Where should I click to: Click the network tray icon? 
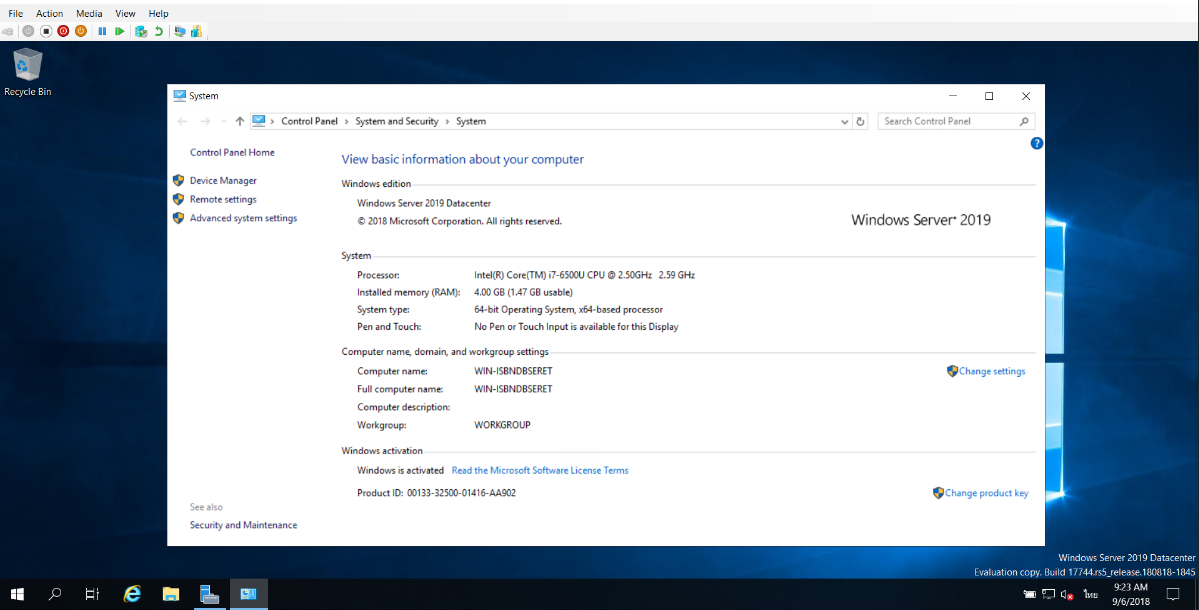point(1048,595)
